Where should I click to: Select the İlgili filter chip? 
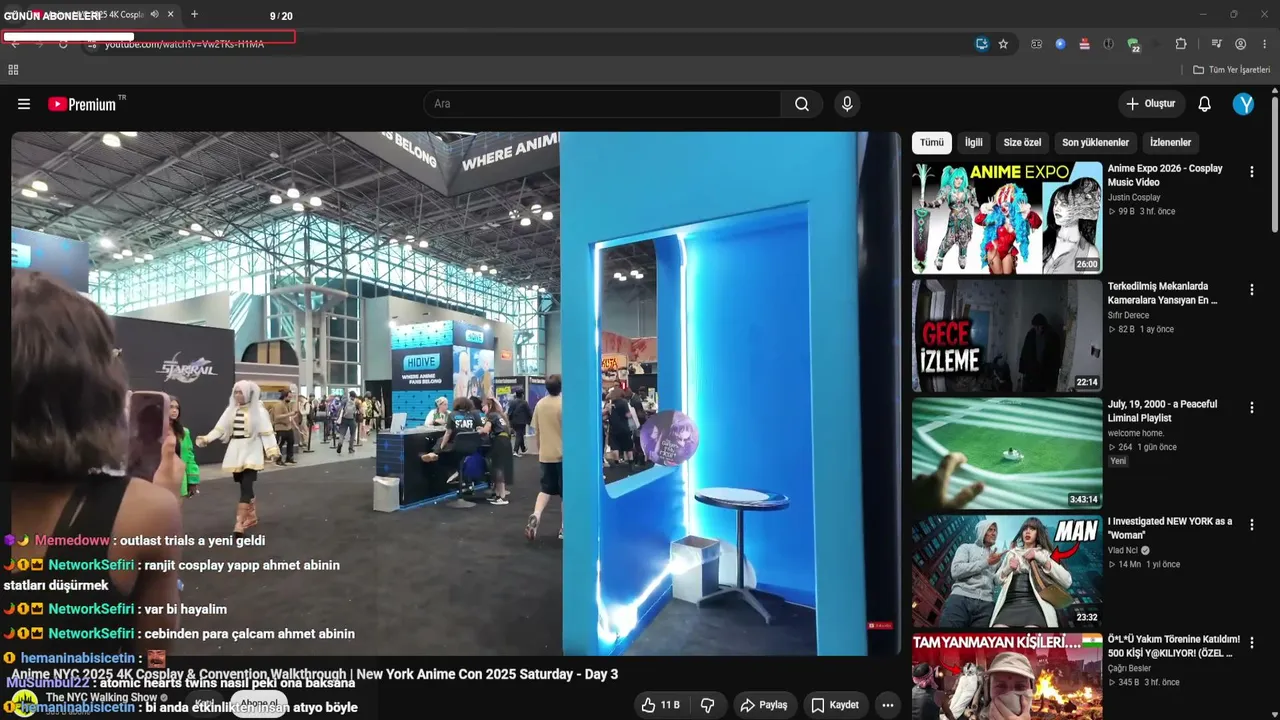point(973,143)
